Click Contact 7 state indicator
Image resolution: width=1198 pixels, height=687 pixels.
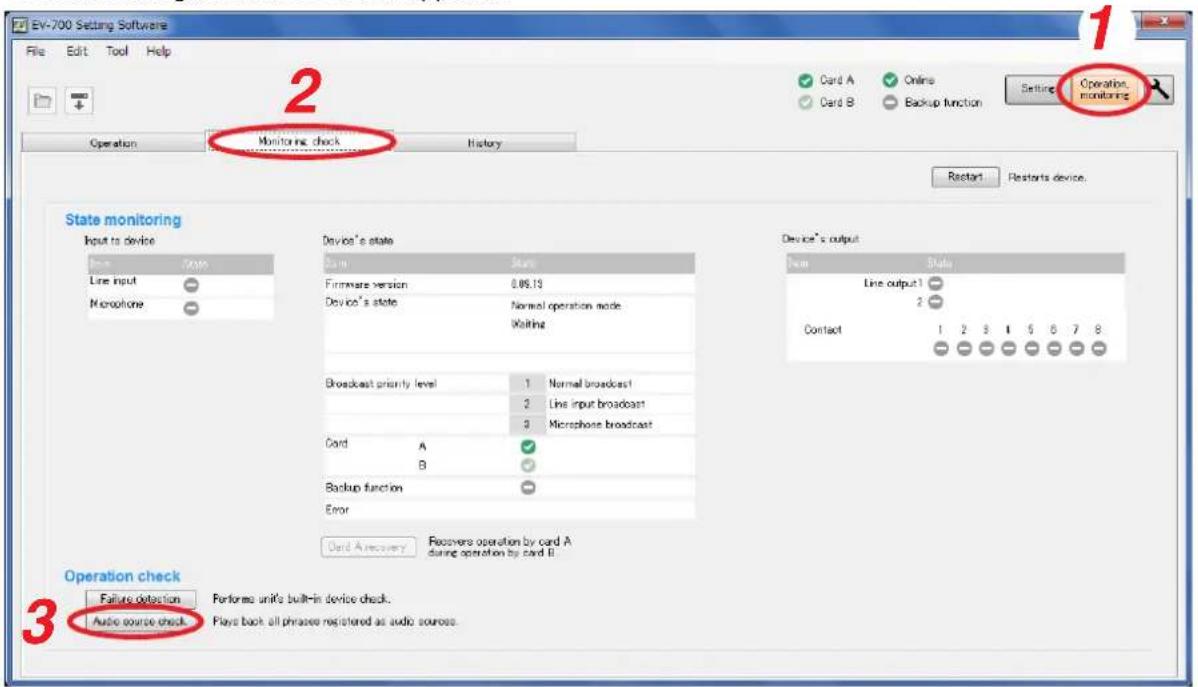coord(1077,348)
